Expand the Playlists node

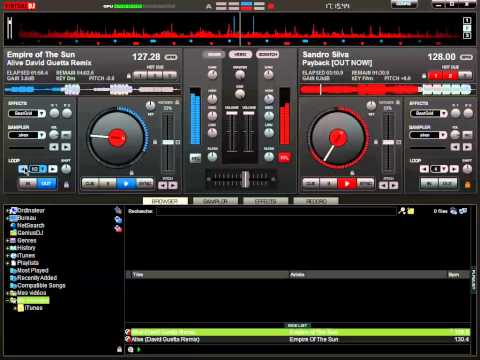(x=7, y=263)
